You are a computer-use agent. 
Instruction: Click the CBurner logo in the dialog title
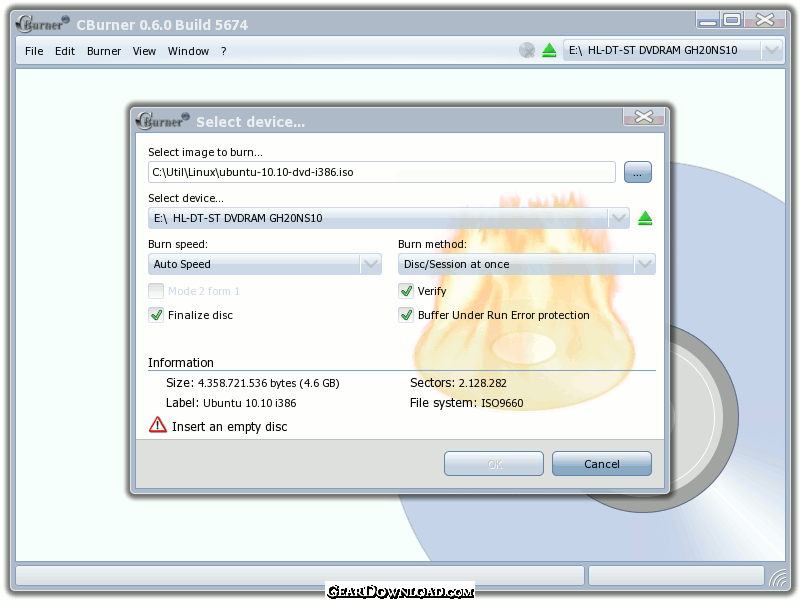tap(160, 120)
